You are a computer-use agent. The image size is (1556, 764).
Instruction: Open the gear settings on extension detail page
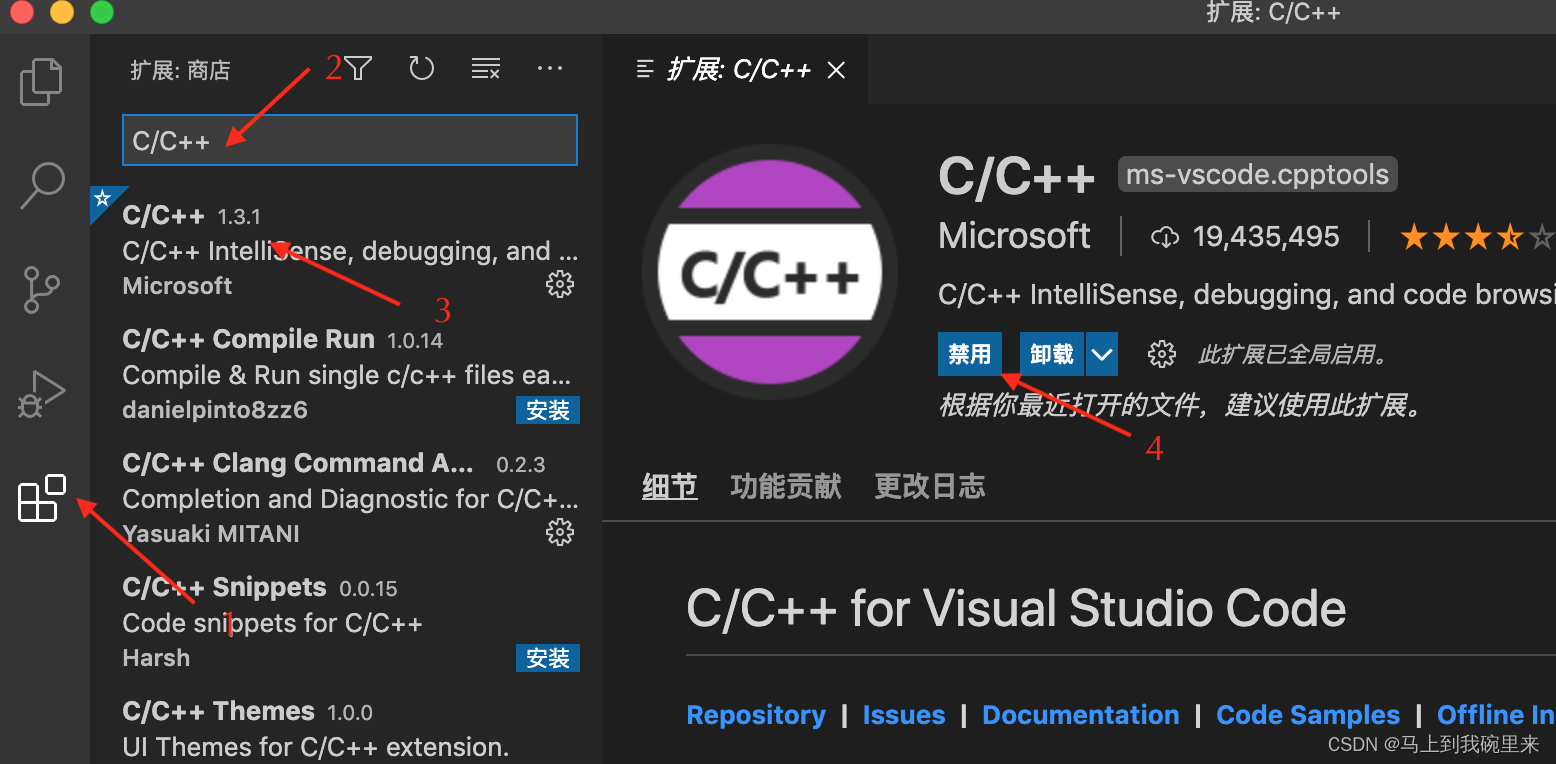point(1161,354)
